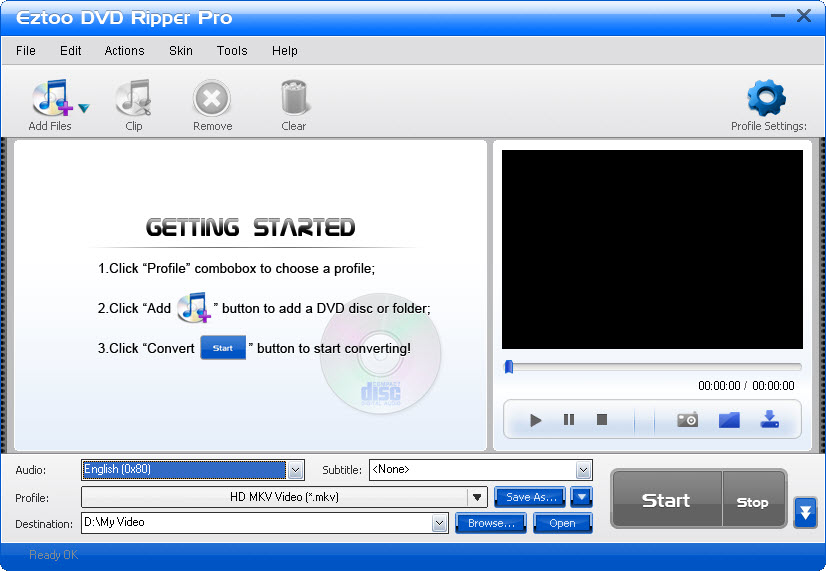The image size is (826, 571).
Task: Minimize the Eztoo DVD Ripper window
Action: (x=778, y=16)
